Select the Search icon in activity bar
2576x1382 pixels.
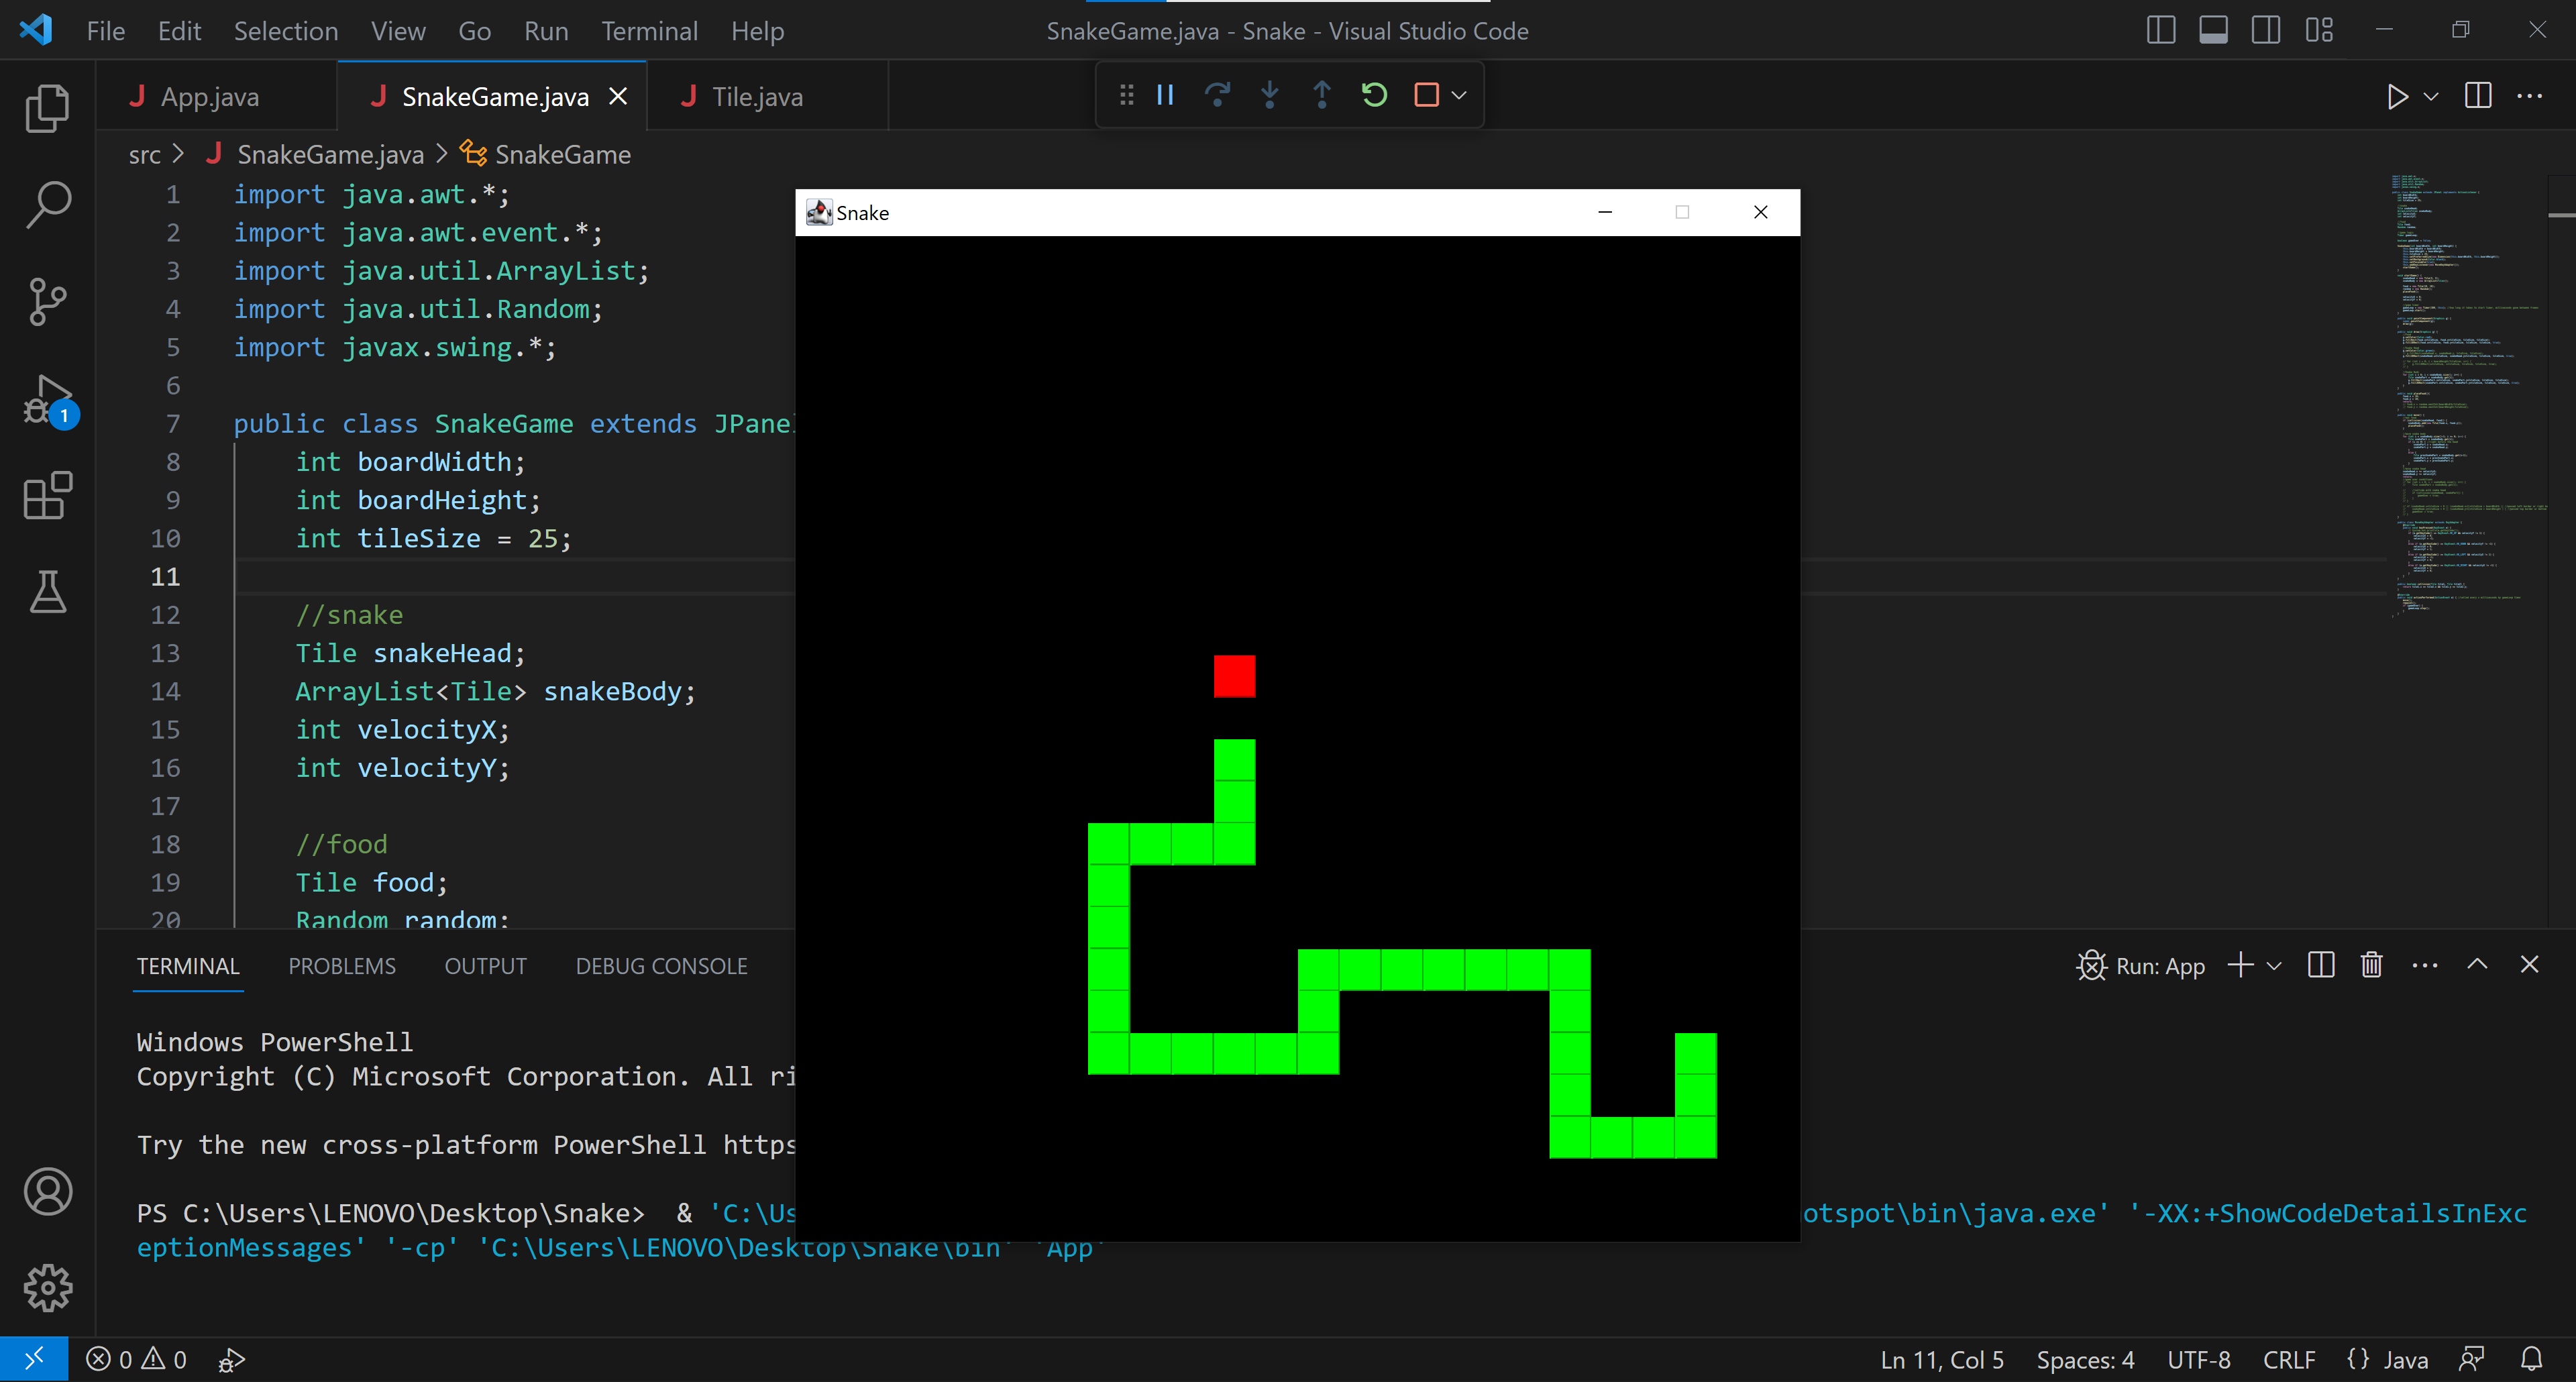pyautogui.click(x=47, y=205)
